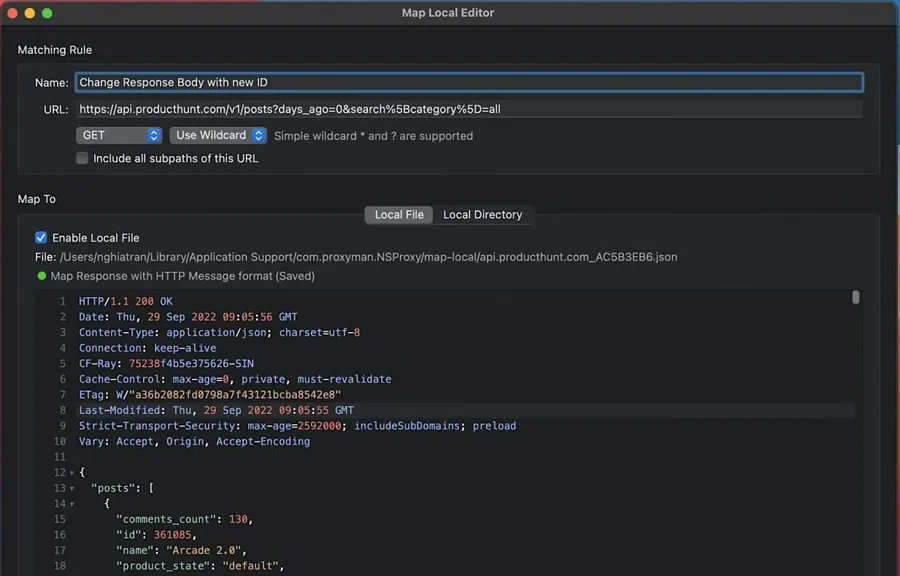This screenshot has height=576, width=900.
Task: Click into the URL text field
Action: 468,109
